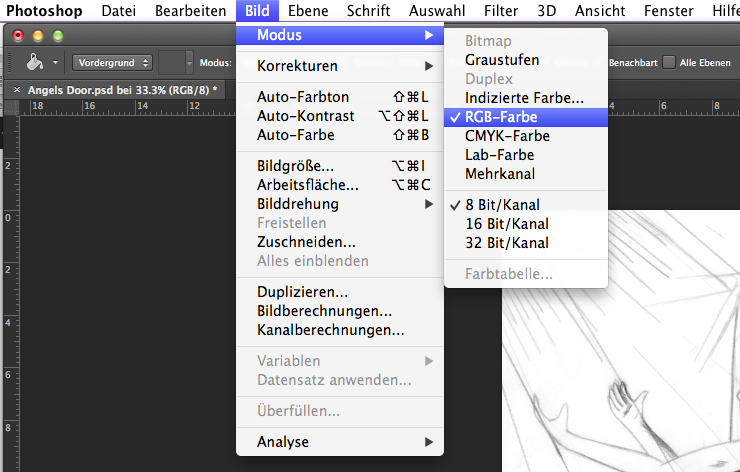Viewport: 740px width, 472px height.
Task: Open Kanalberechnungen dialog
Action: [340, 329]
